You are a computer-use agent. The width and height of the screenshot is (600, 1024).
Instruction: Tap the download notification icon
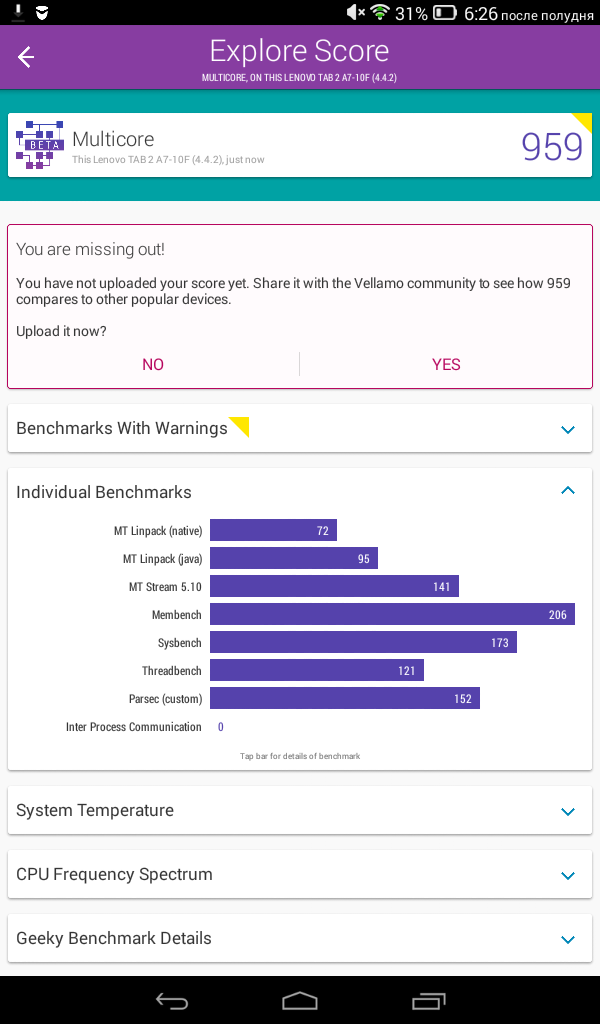(x=19, y=12)
